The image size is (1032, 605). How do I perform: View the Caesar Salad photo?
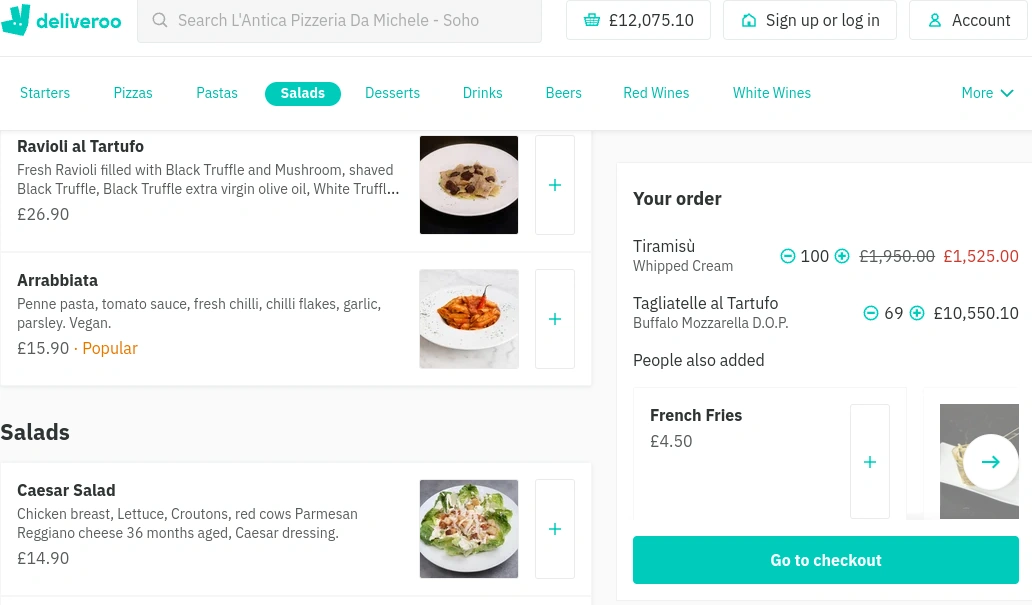point(469,529)
